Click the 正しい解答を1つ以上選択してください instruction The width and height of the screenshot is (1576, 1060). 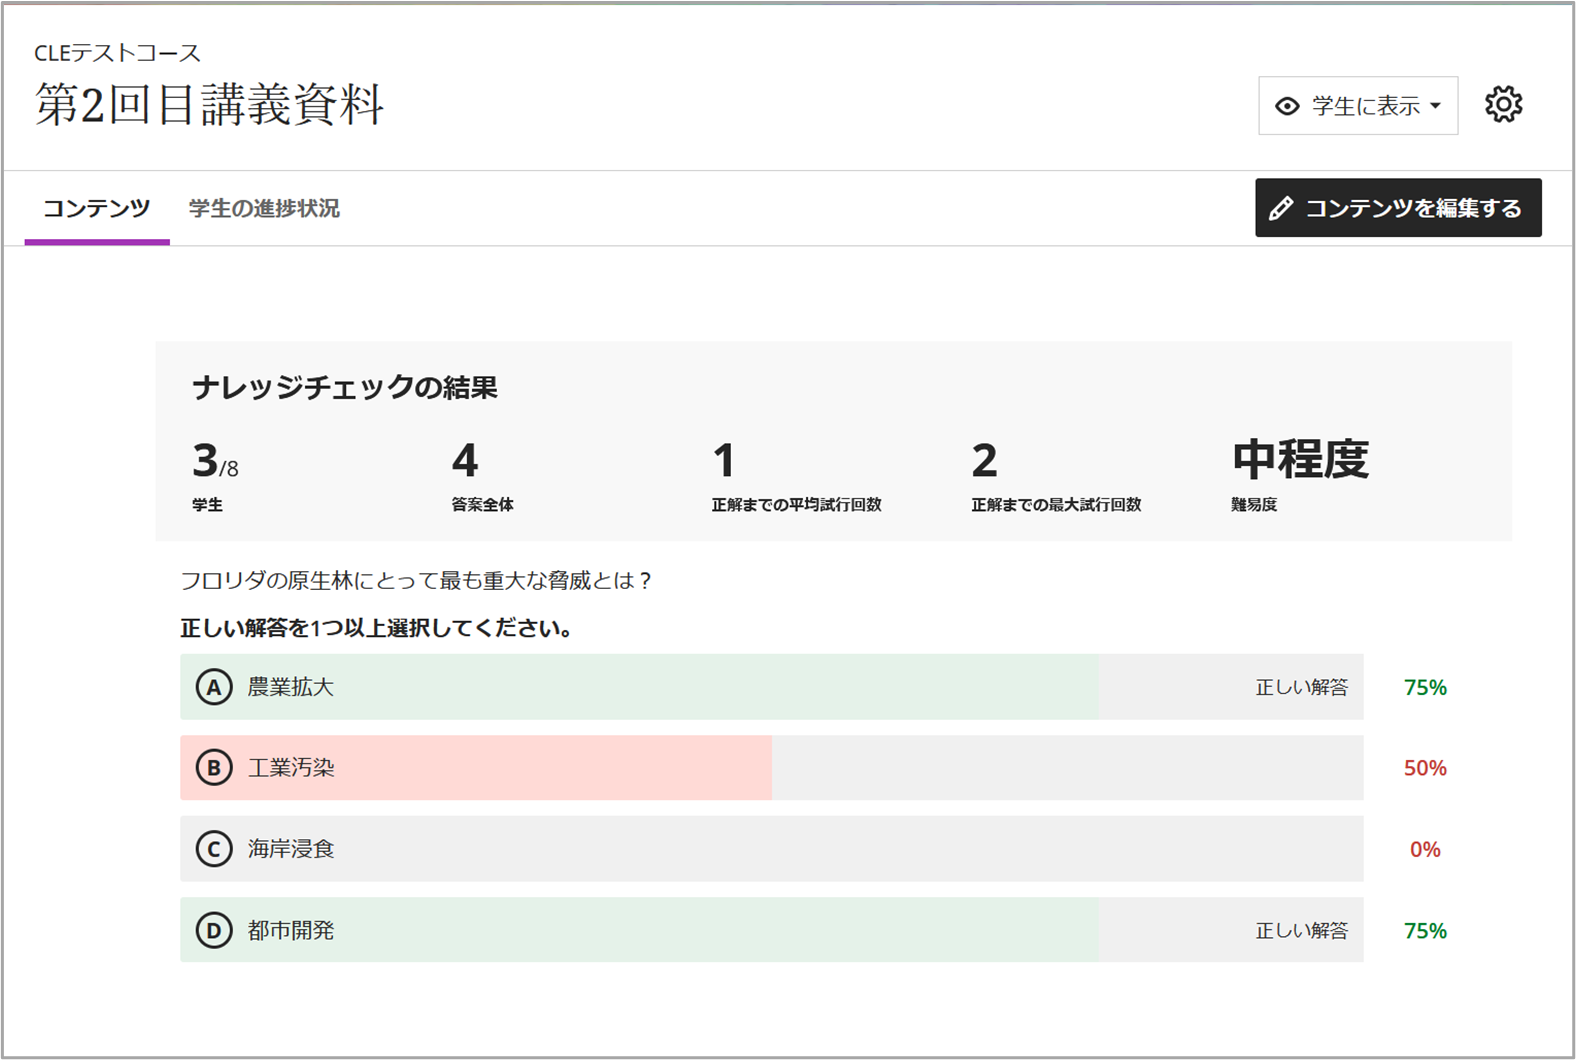coord(376,629)
